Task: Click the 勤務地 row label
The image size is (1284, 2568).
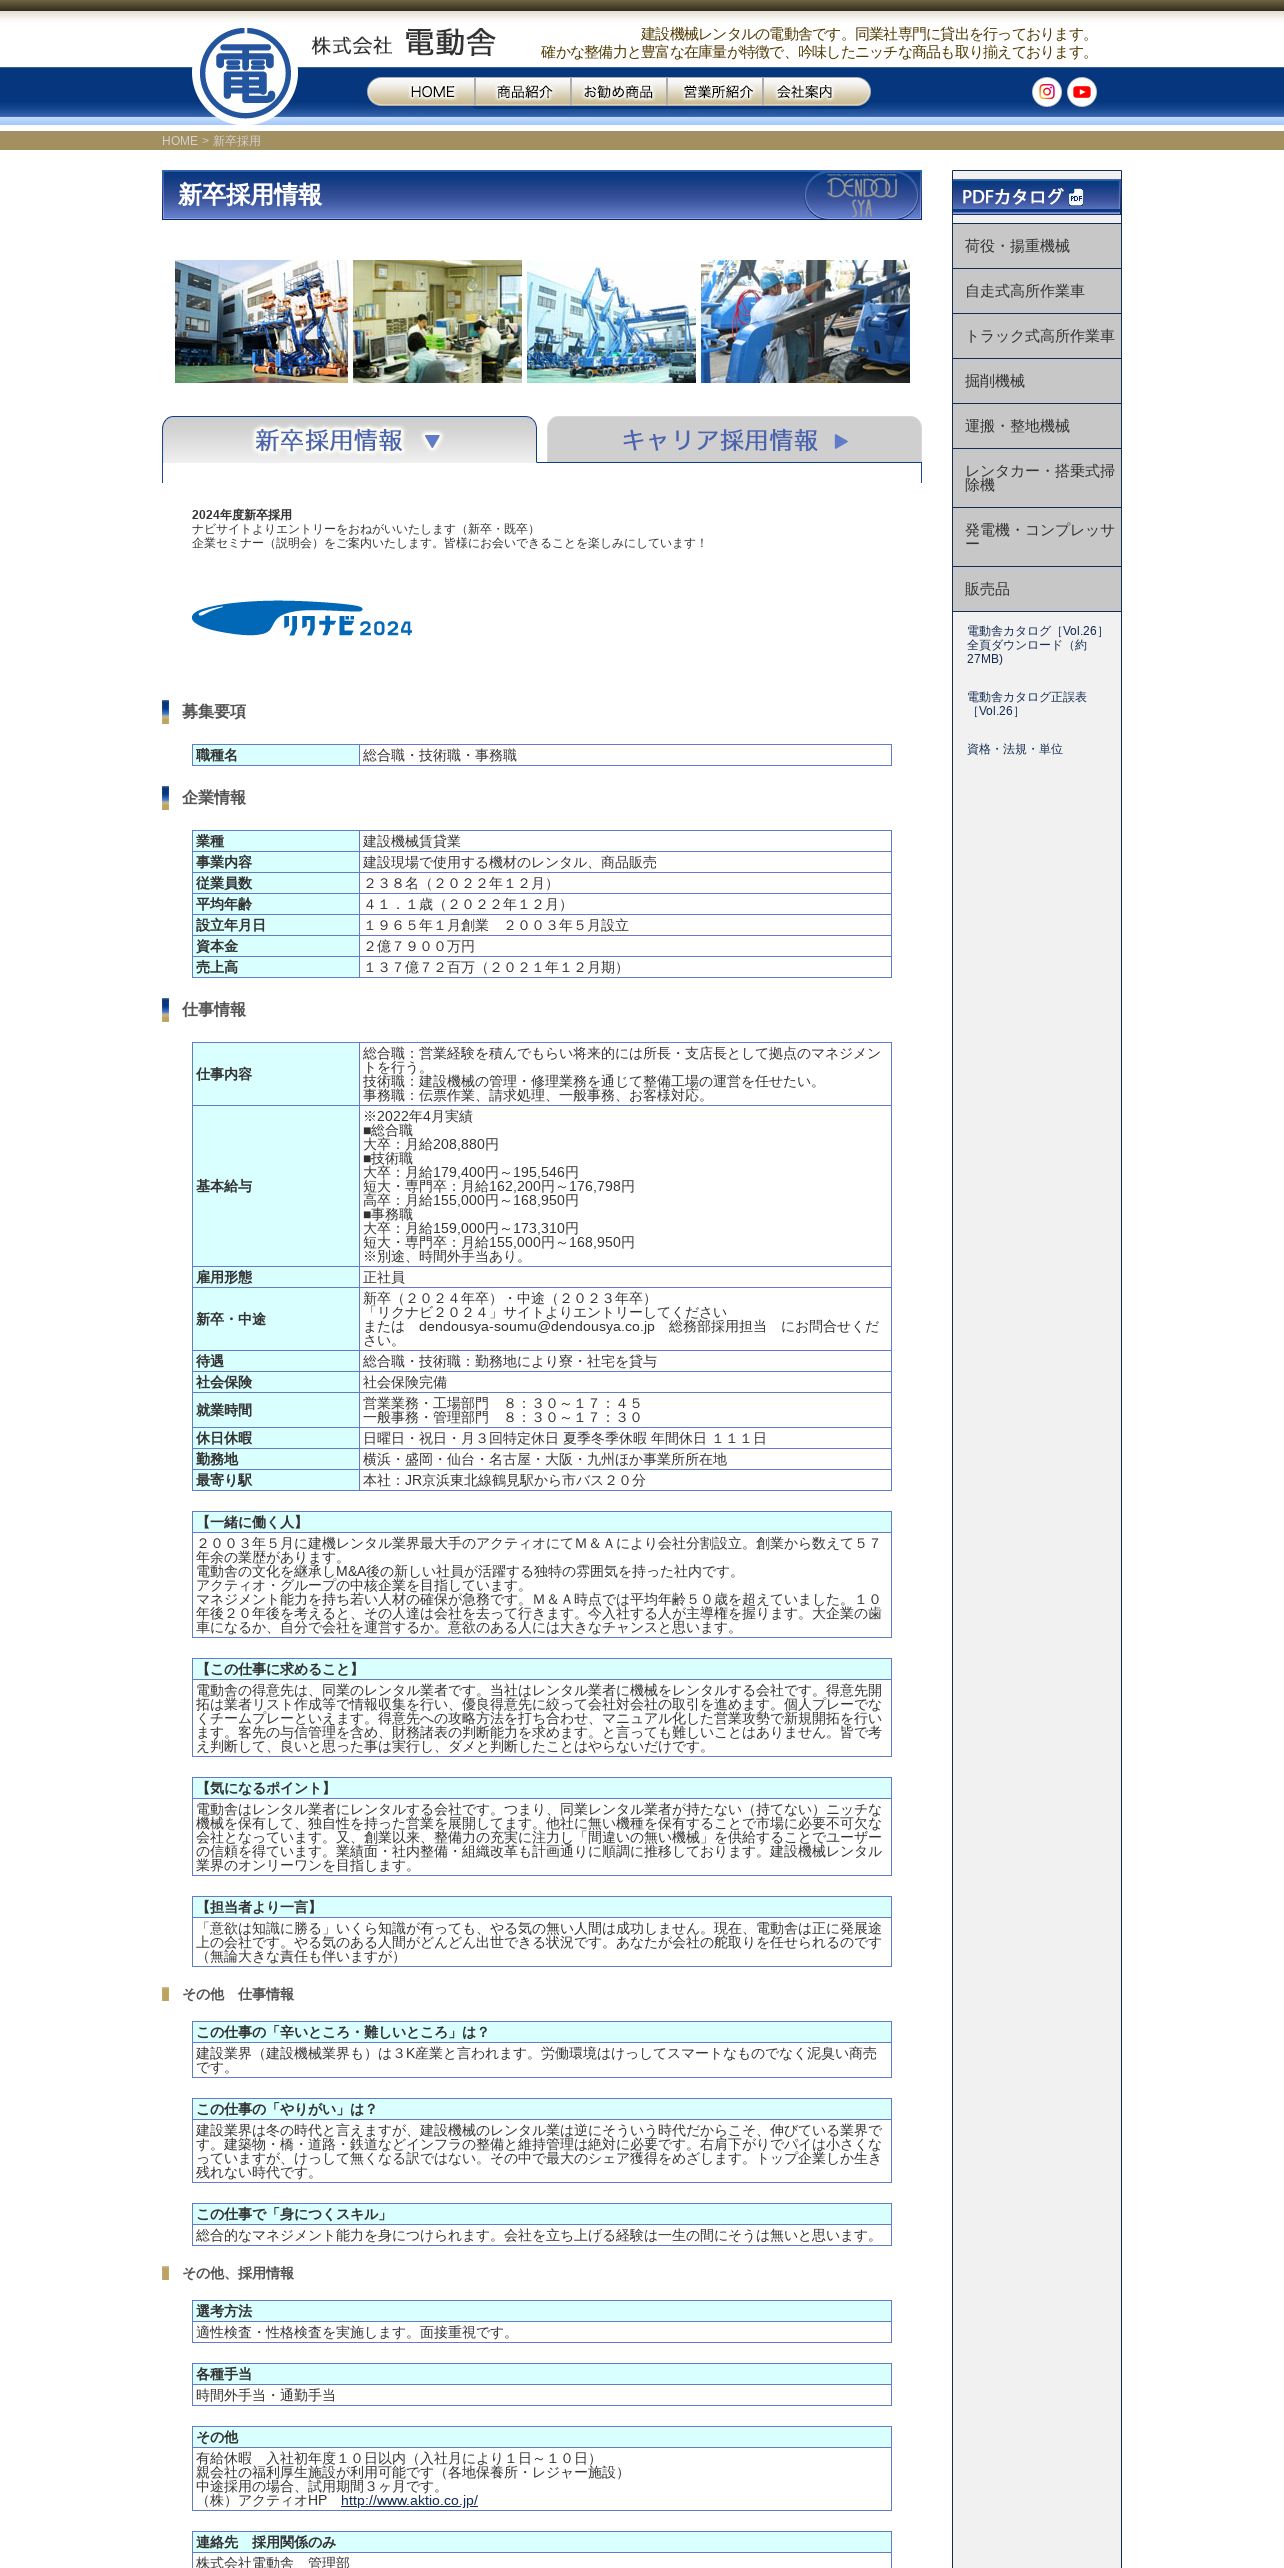Action: pos(276,1459)
